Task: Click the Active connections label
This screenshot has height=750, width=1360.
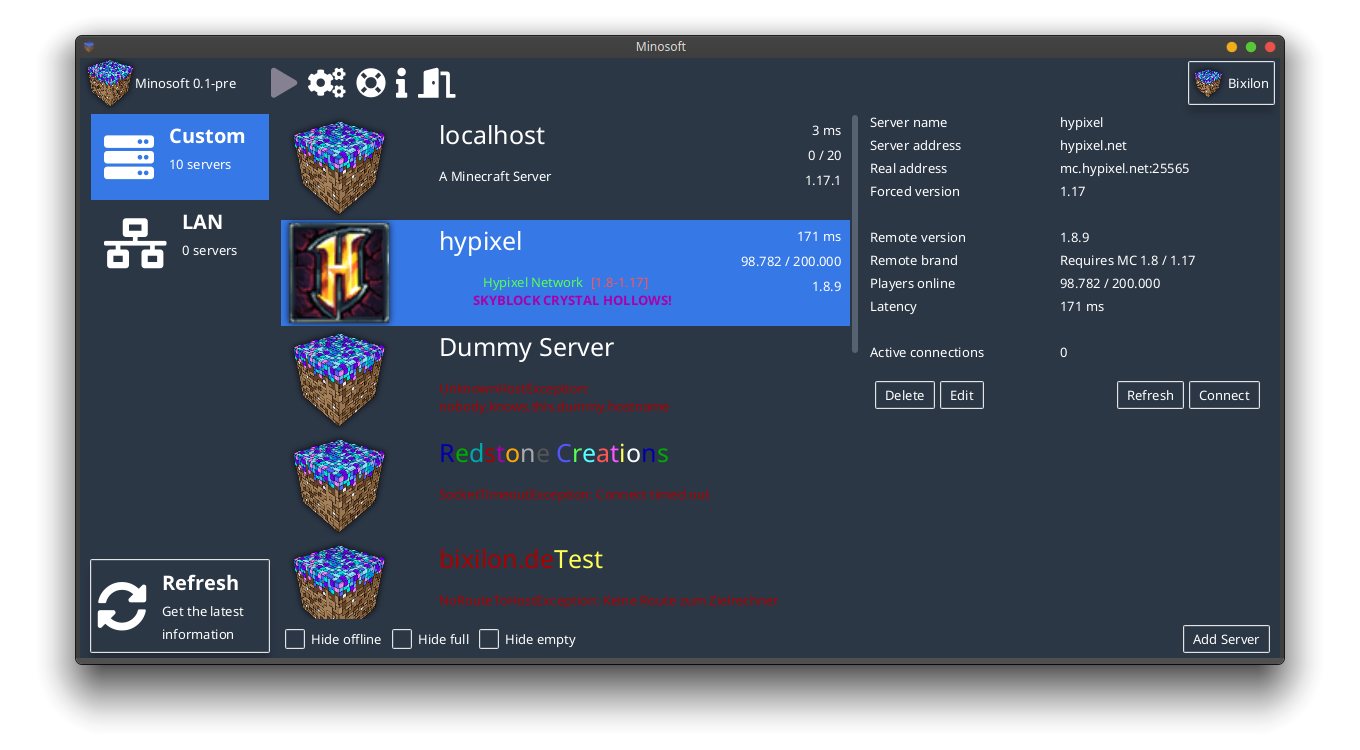Action: 927,353
